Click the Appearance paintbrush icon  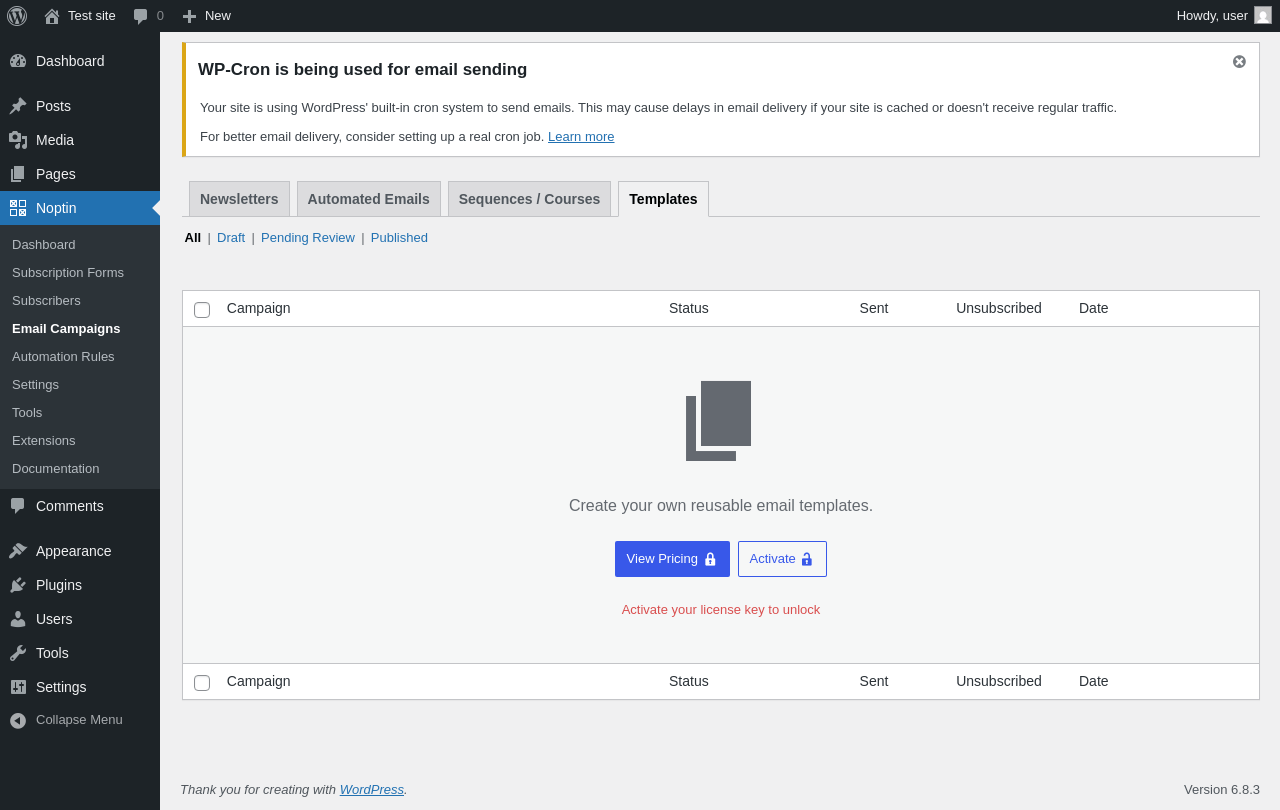tap(18, 551)
